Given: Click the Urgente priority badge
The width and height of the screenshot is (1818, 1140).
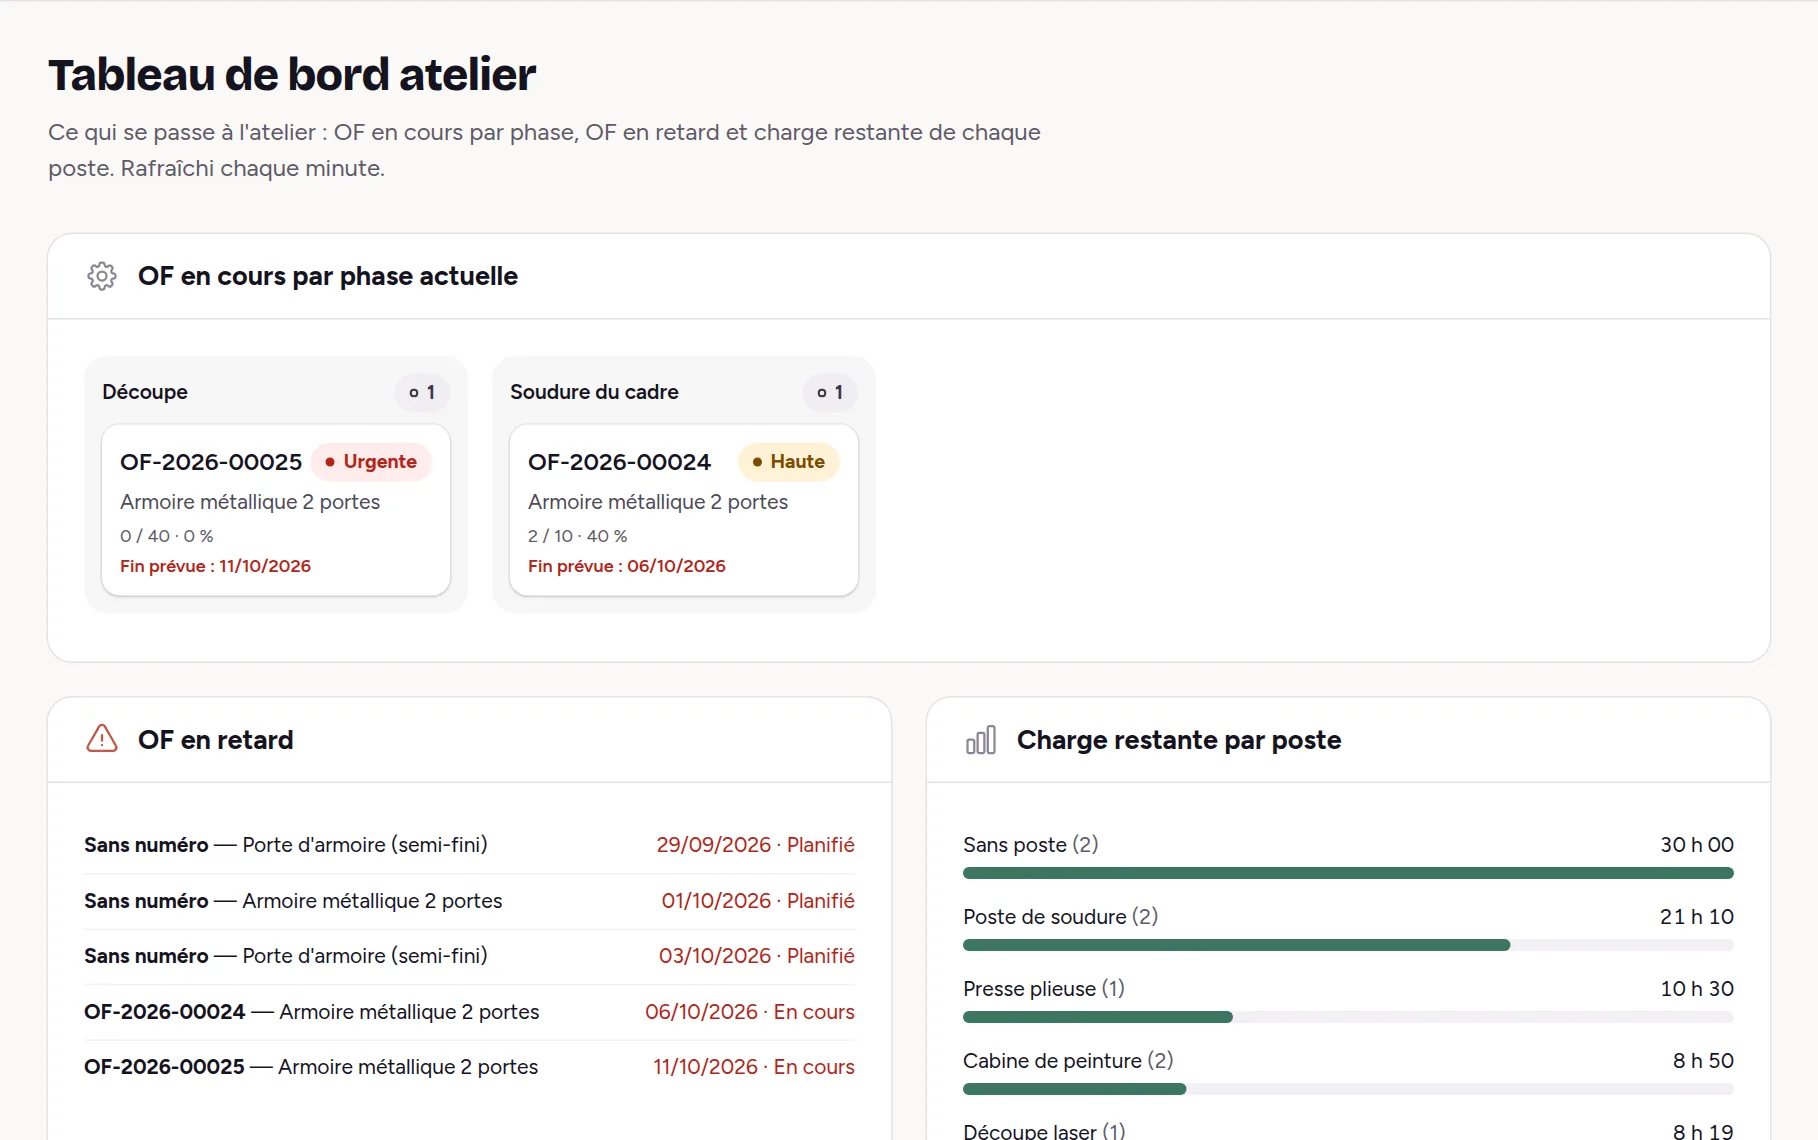Looking at the screenshot, I should pyautogui.click(x=371, y=462).
